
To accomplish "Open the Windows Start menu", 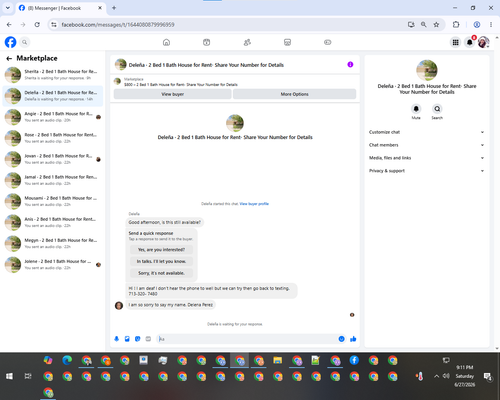I will pos(9,376).
